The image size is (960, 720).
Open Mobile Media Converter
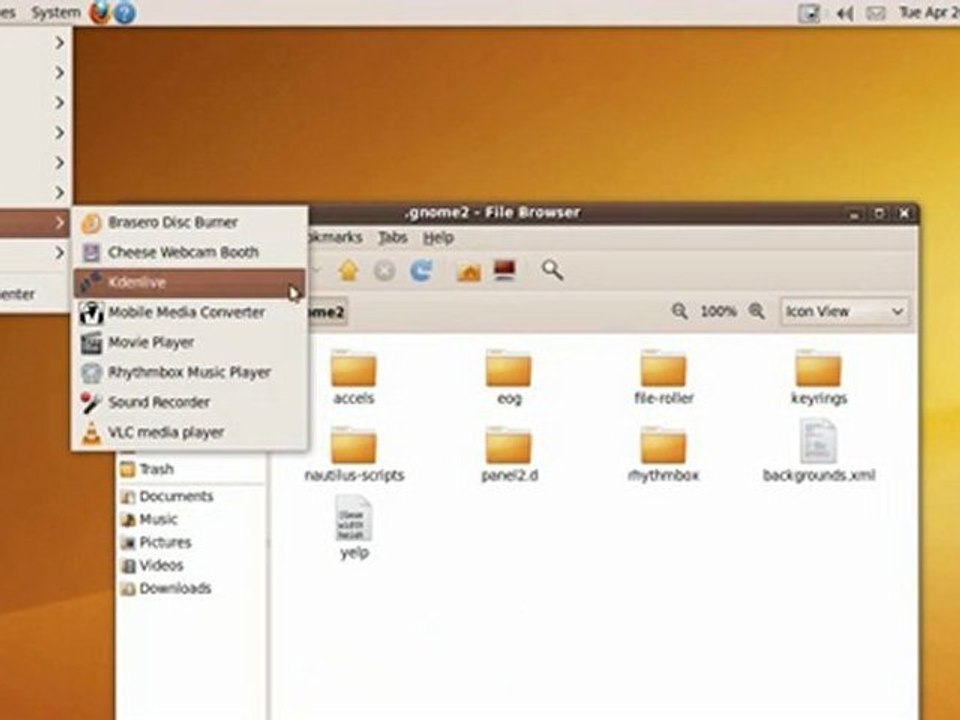pos(190,312)
